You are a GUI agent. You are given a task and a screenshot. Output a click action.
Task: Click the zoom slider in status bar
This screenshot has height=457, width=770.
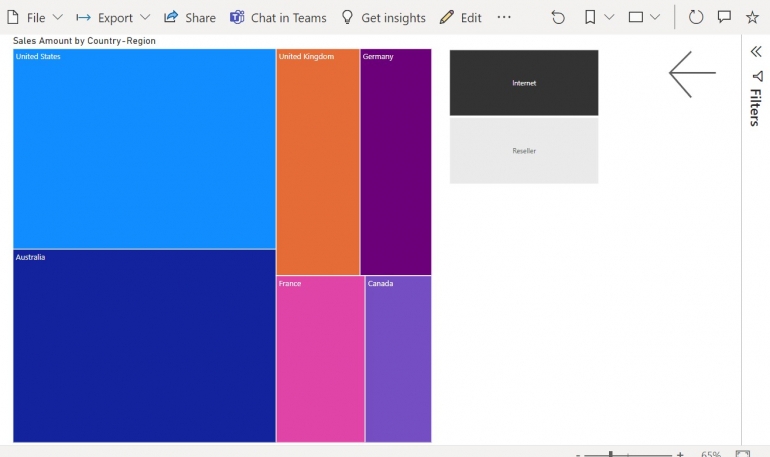(611, 454)
